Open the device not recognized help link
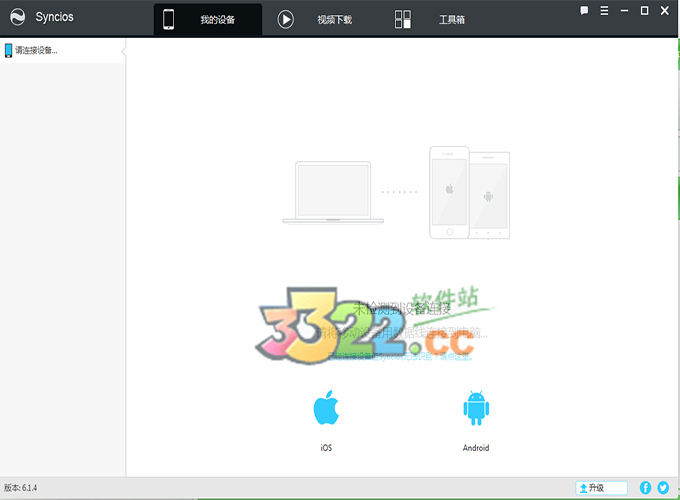 point(400,356)
